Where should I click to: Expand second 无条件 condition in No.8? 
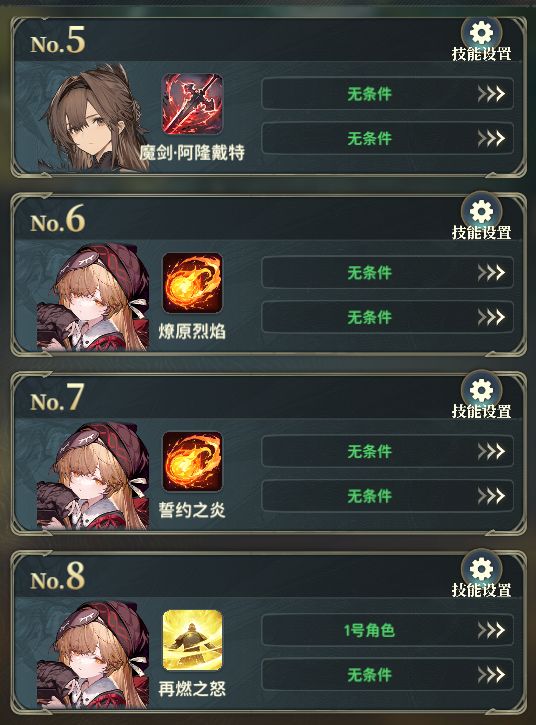pyautogui.click(x=388, y=674)
